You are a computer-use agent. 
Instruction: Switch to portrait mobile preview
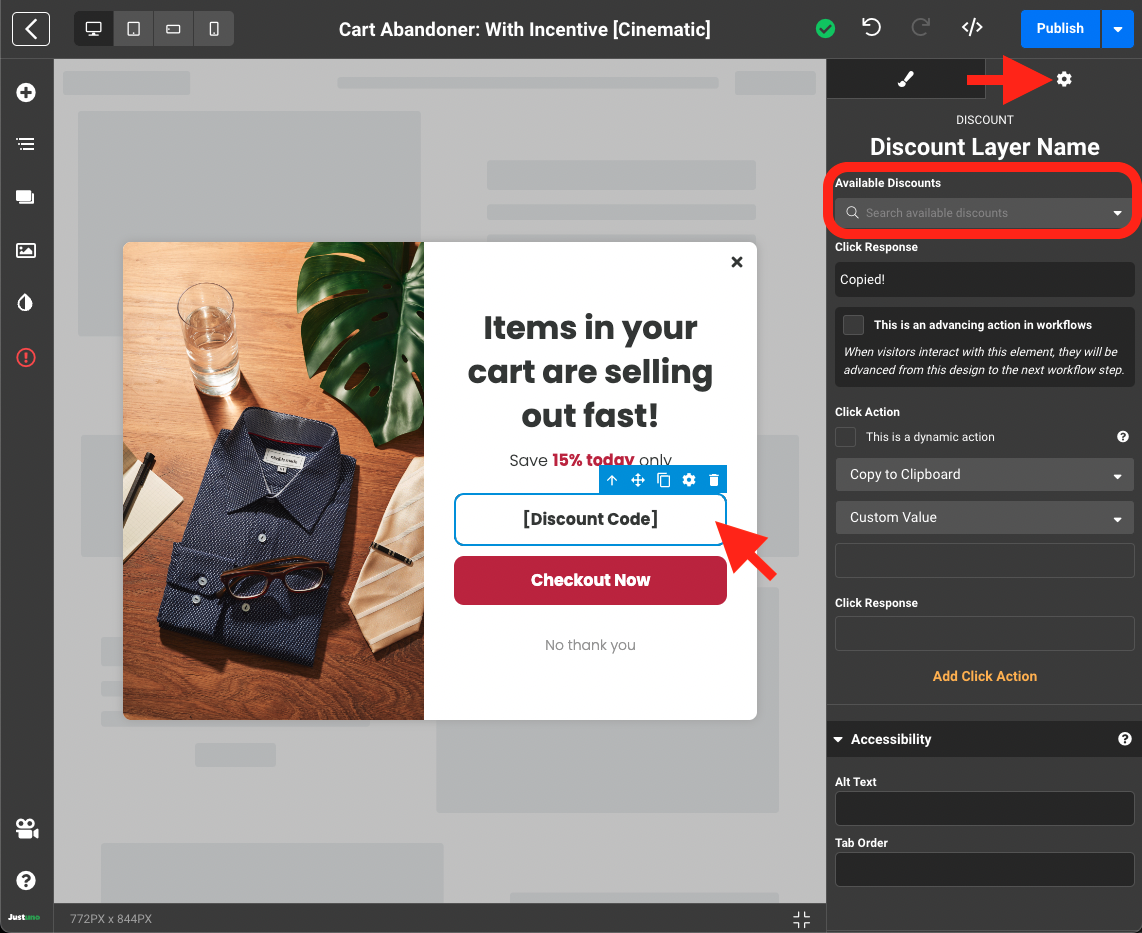[213, 29]
